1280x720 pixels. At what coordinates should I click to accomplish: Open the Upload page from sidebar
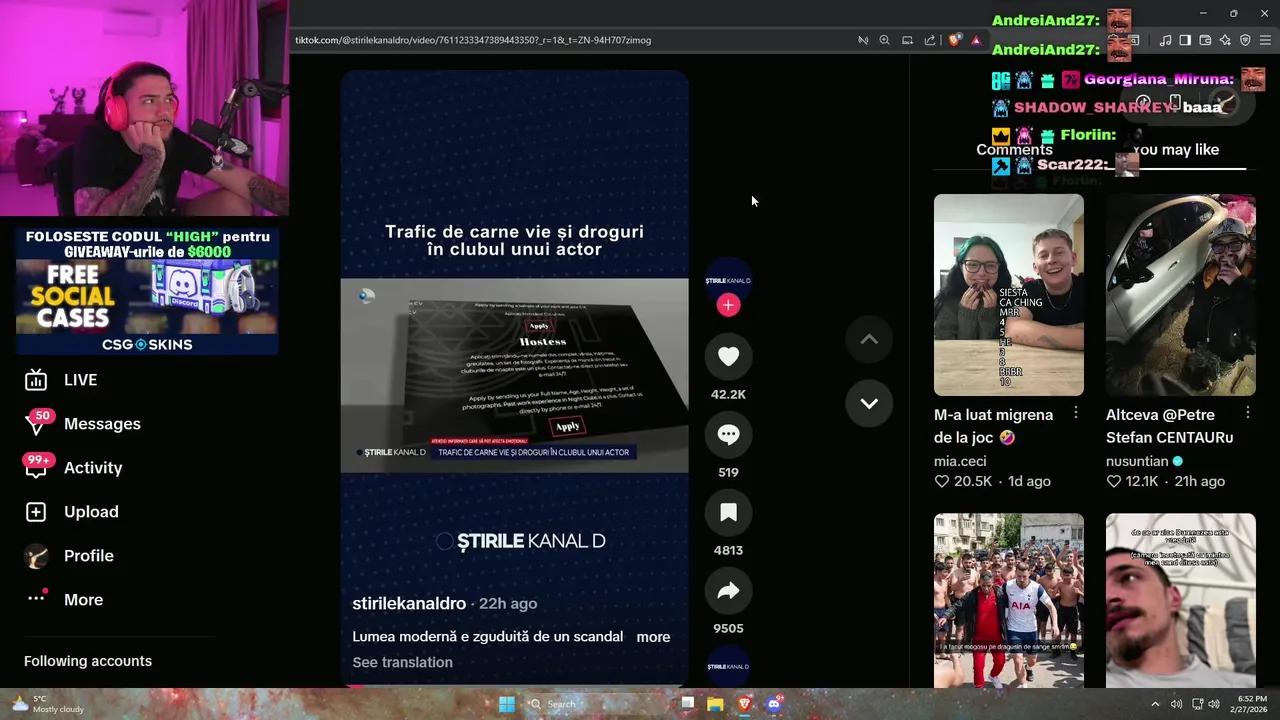coord(71,512)
